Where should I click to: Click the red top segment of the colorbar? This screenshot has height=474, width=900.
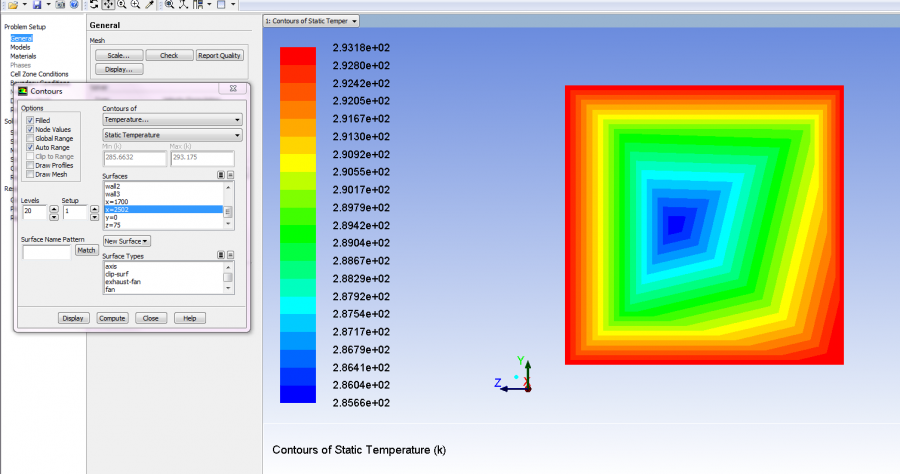(298, 56)
